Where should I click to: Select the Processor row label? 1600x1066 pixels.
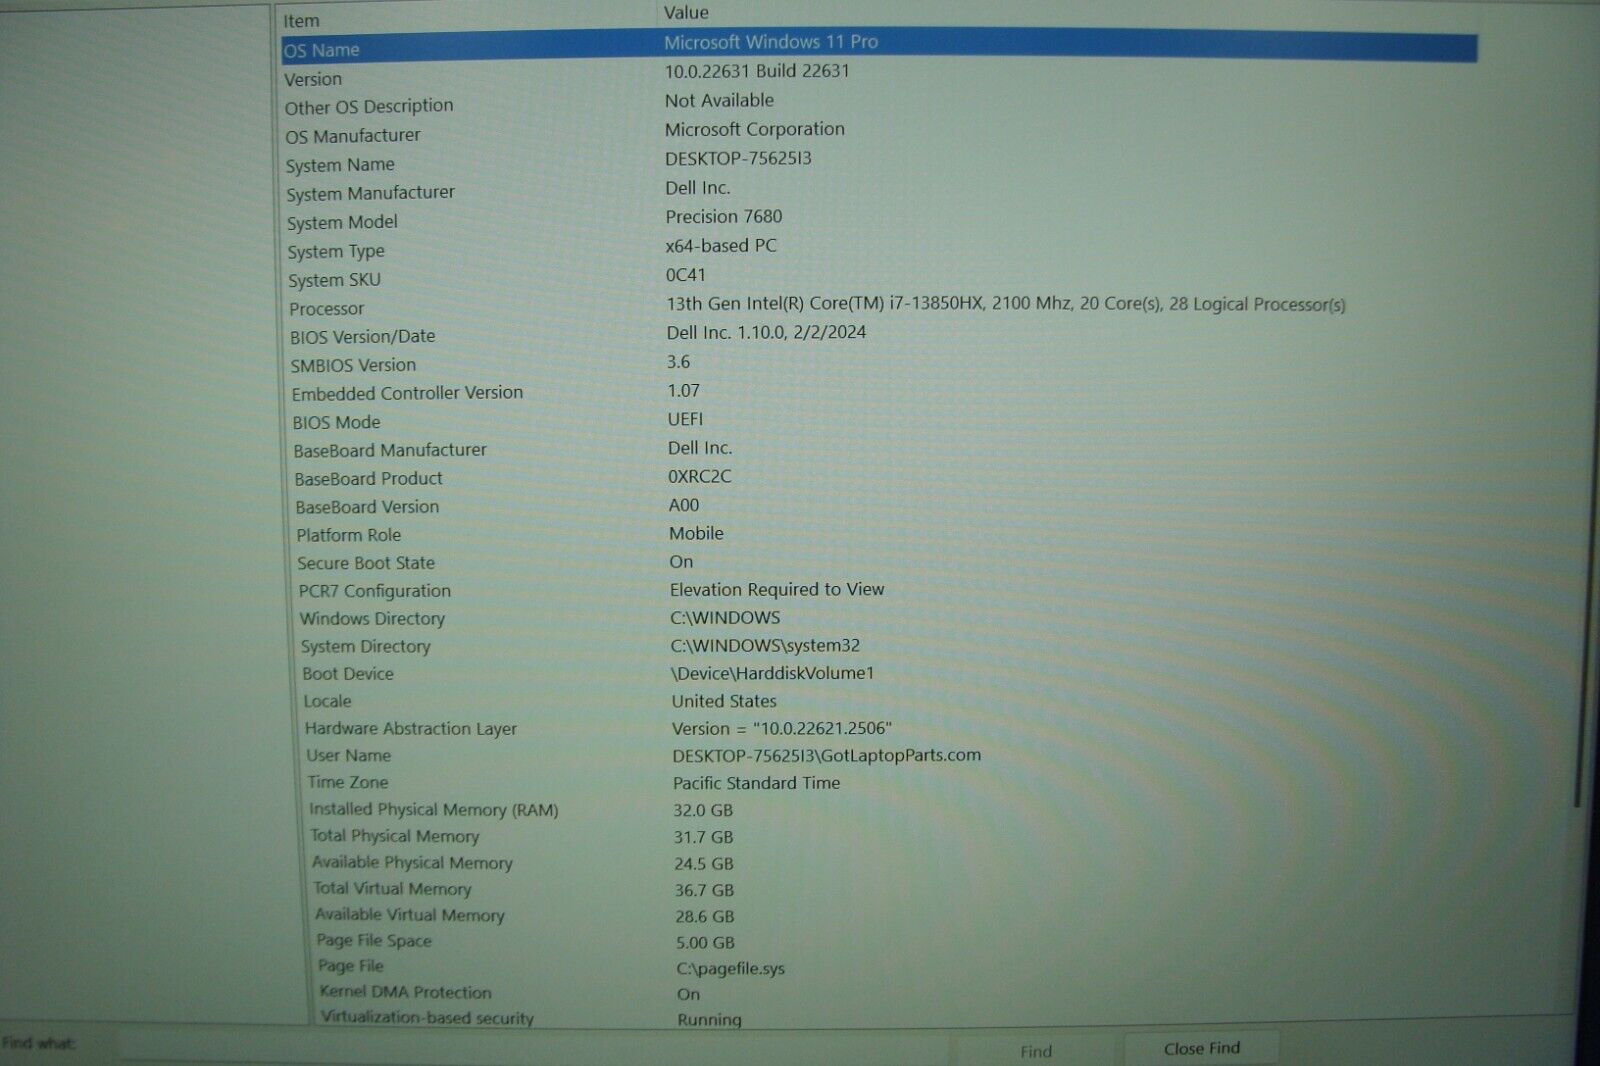coord(327,309)
